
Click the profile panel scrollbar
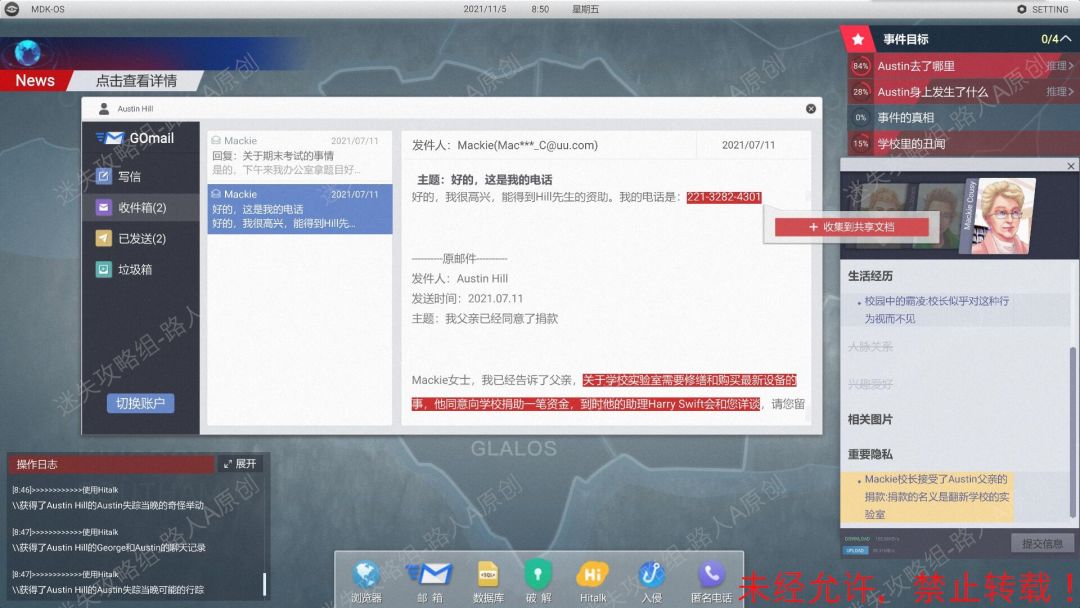1072,431
